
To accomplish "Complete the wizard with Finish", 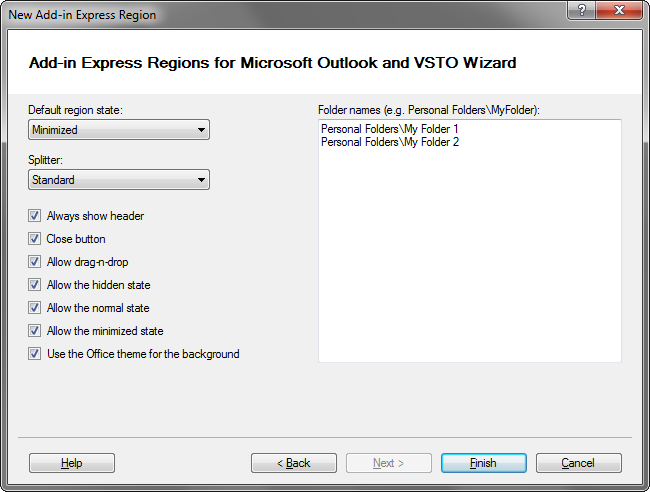I will pos(483,463).
